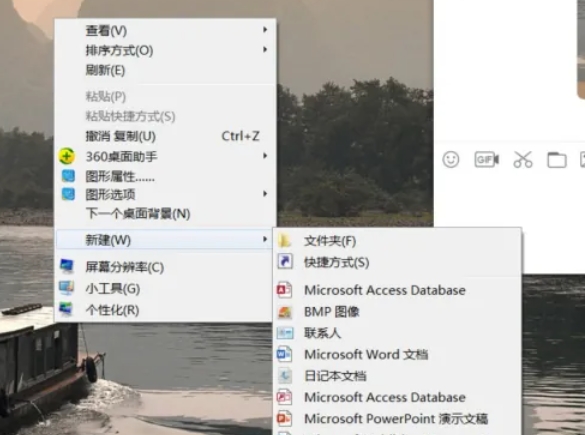Click the red Access icon above BMP 图像
This screenshot has height=435, width=585.
coord(284,290)
